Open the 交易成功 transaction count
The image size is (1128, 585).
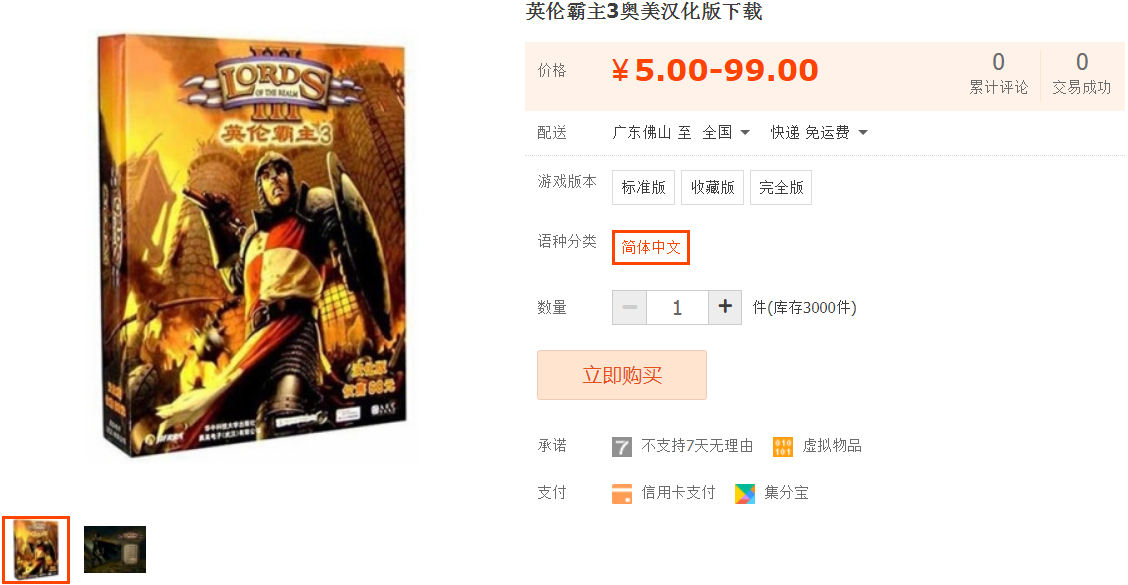pos(1081,73)
